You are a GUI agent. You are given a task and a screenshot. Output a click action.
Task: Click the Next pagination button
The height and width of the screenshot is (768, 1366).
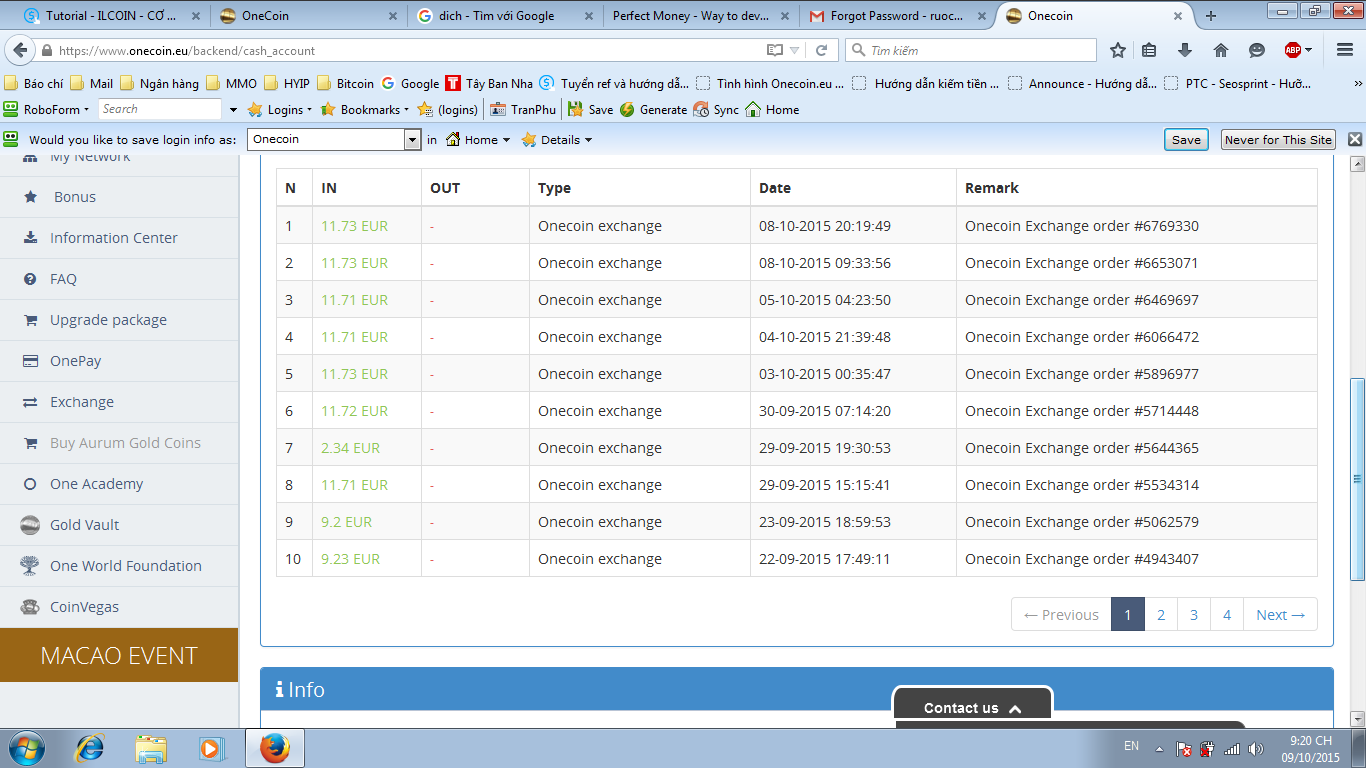tap(1280, 615)
